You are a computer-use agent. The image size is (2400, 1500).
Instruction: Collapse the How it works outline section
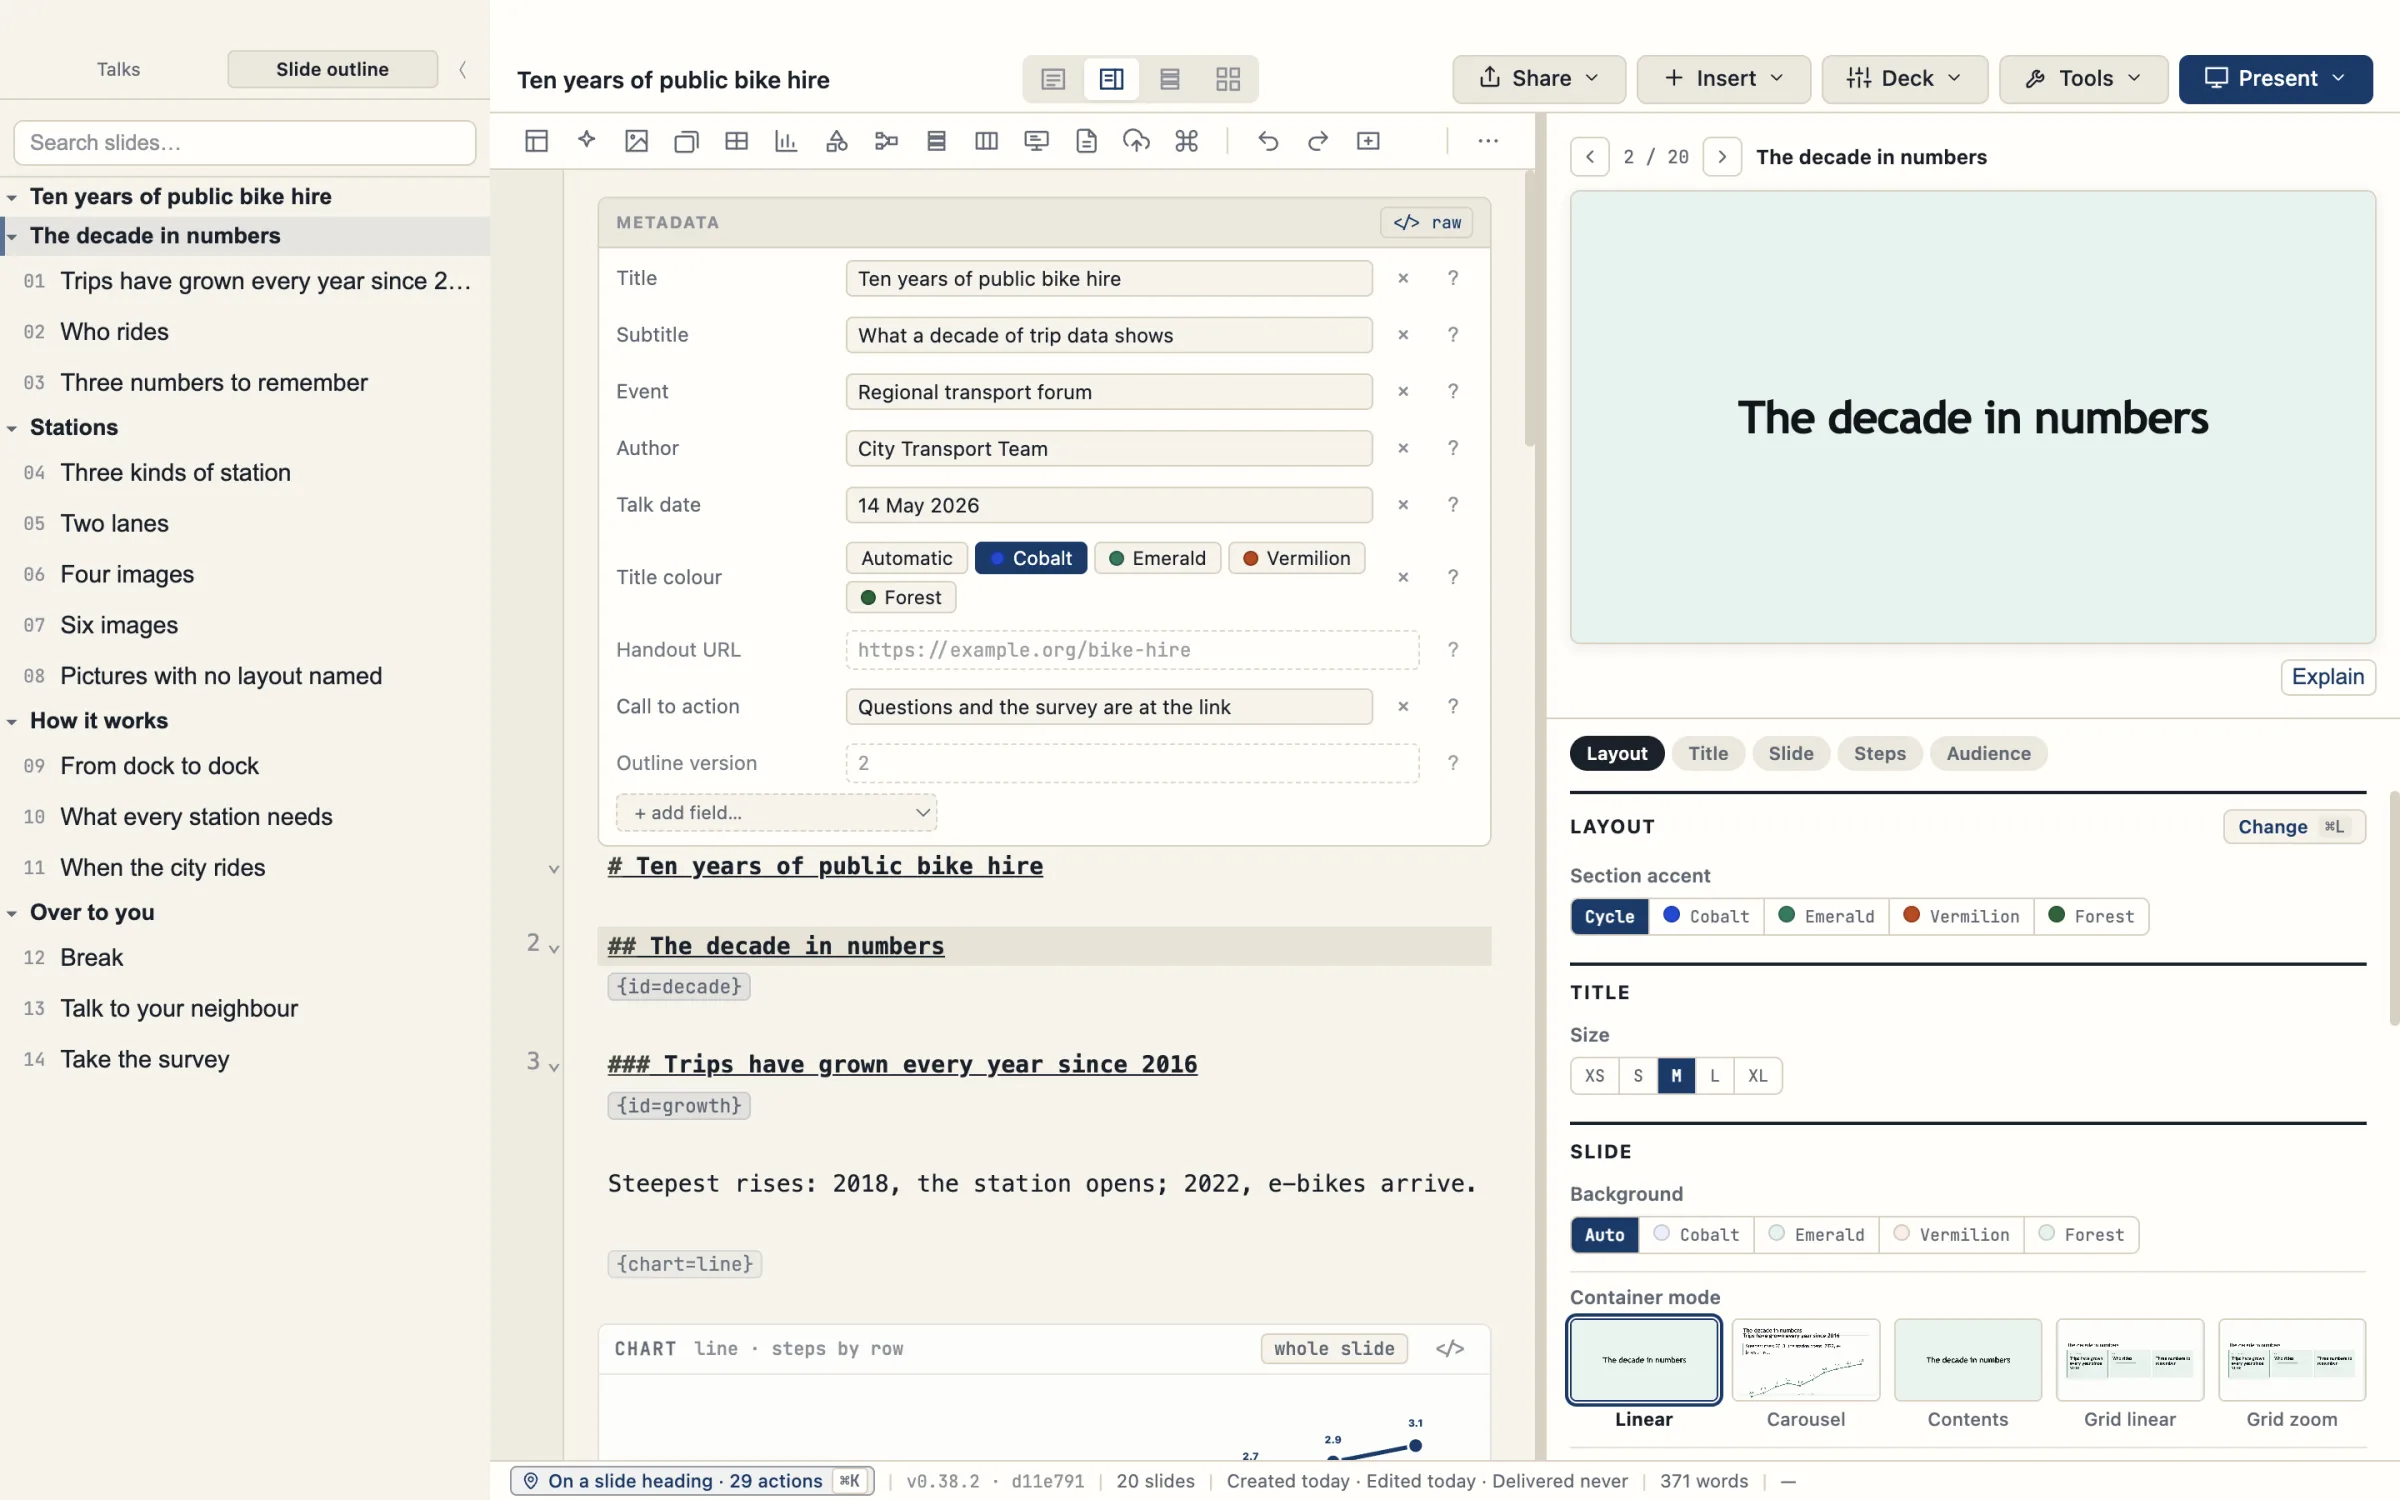pyautogui.click(x=12, y=721)
